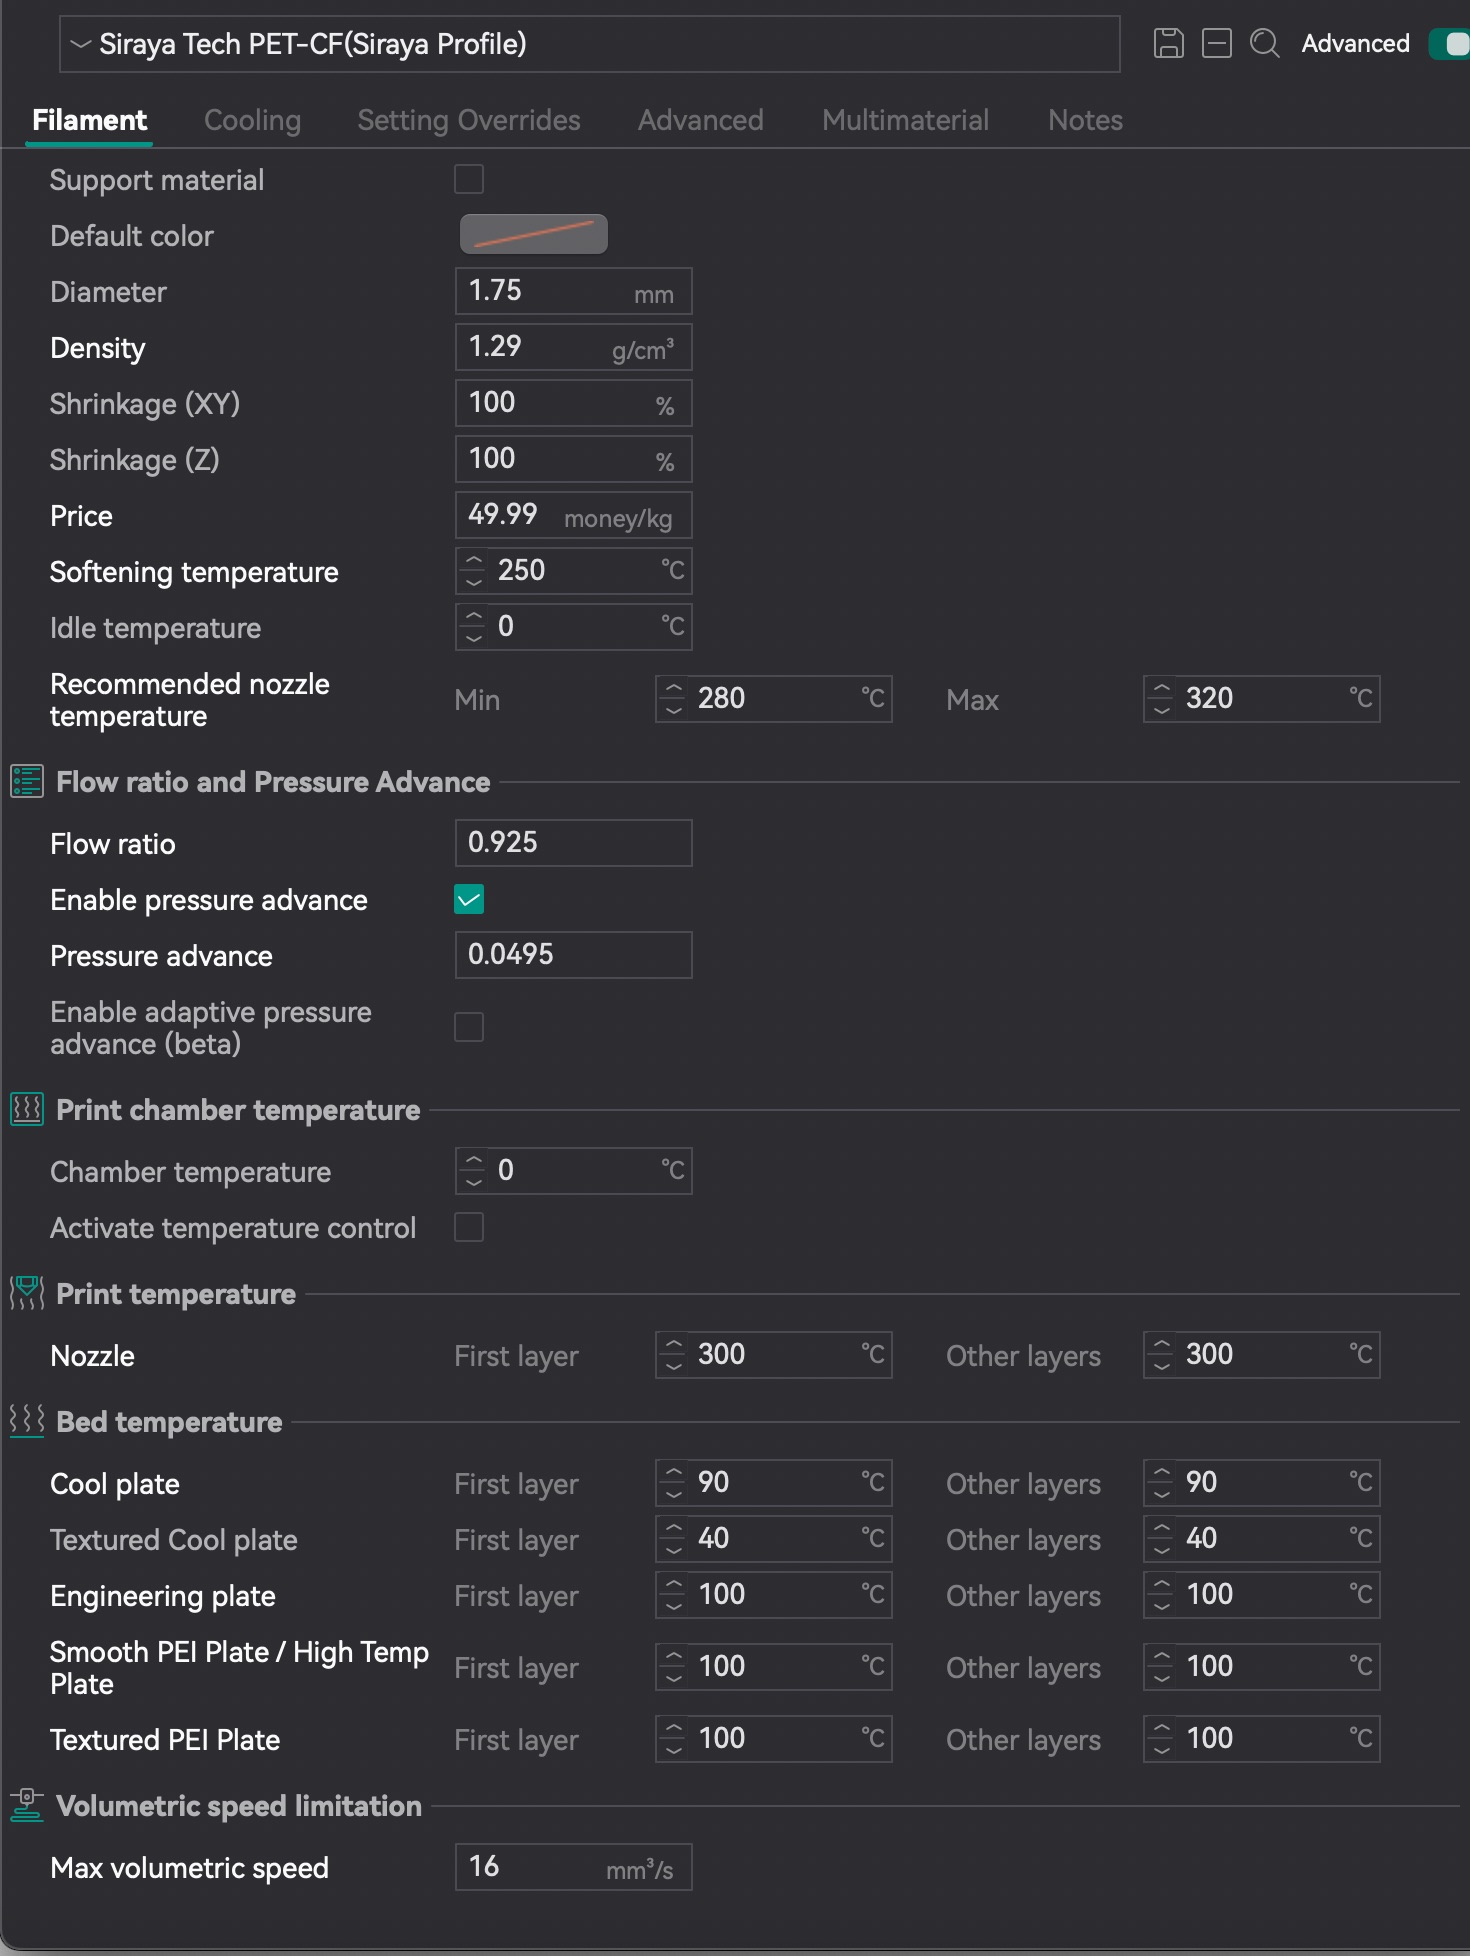This screenshot has height=1956, width=1470.
Task: Delete preset icon next to save
Action: pos(1216,44)
